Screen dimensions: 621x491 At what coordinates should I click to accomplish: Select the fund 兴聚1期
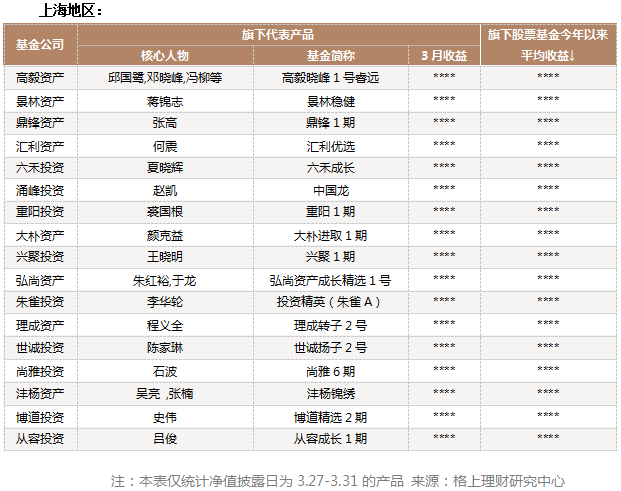pyautogui.click(x=331, y=257)
